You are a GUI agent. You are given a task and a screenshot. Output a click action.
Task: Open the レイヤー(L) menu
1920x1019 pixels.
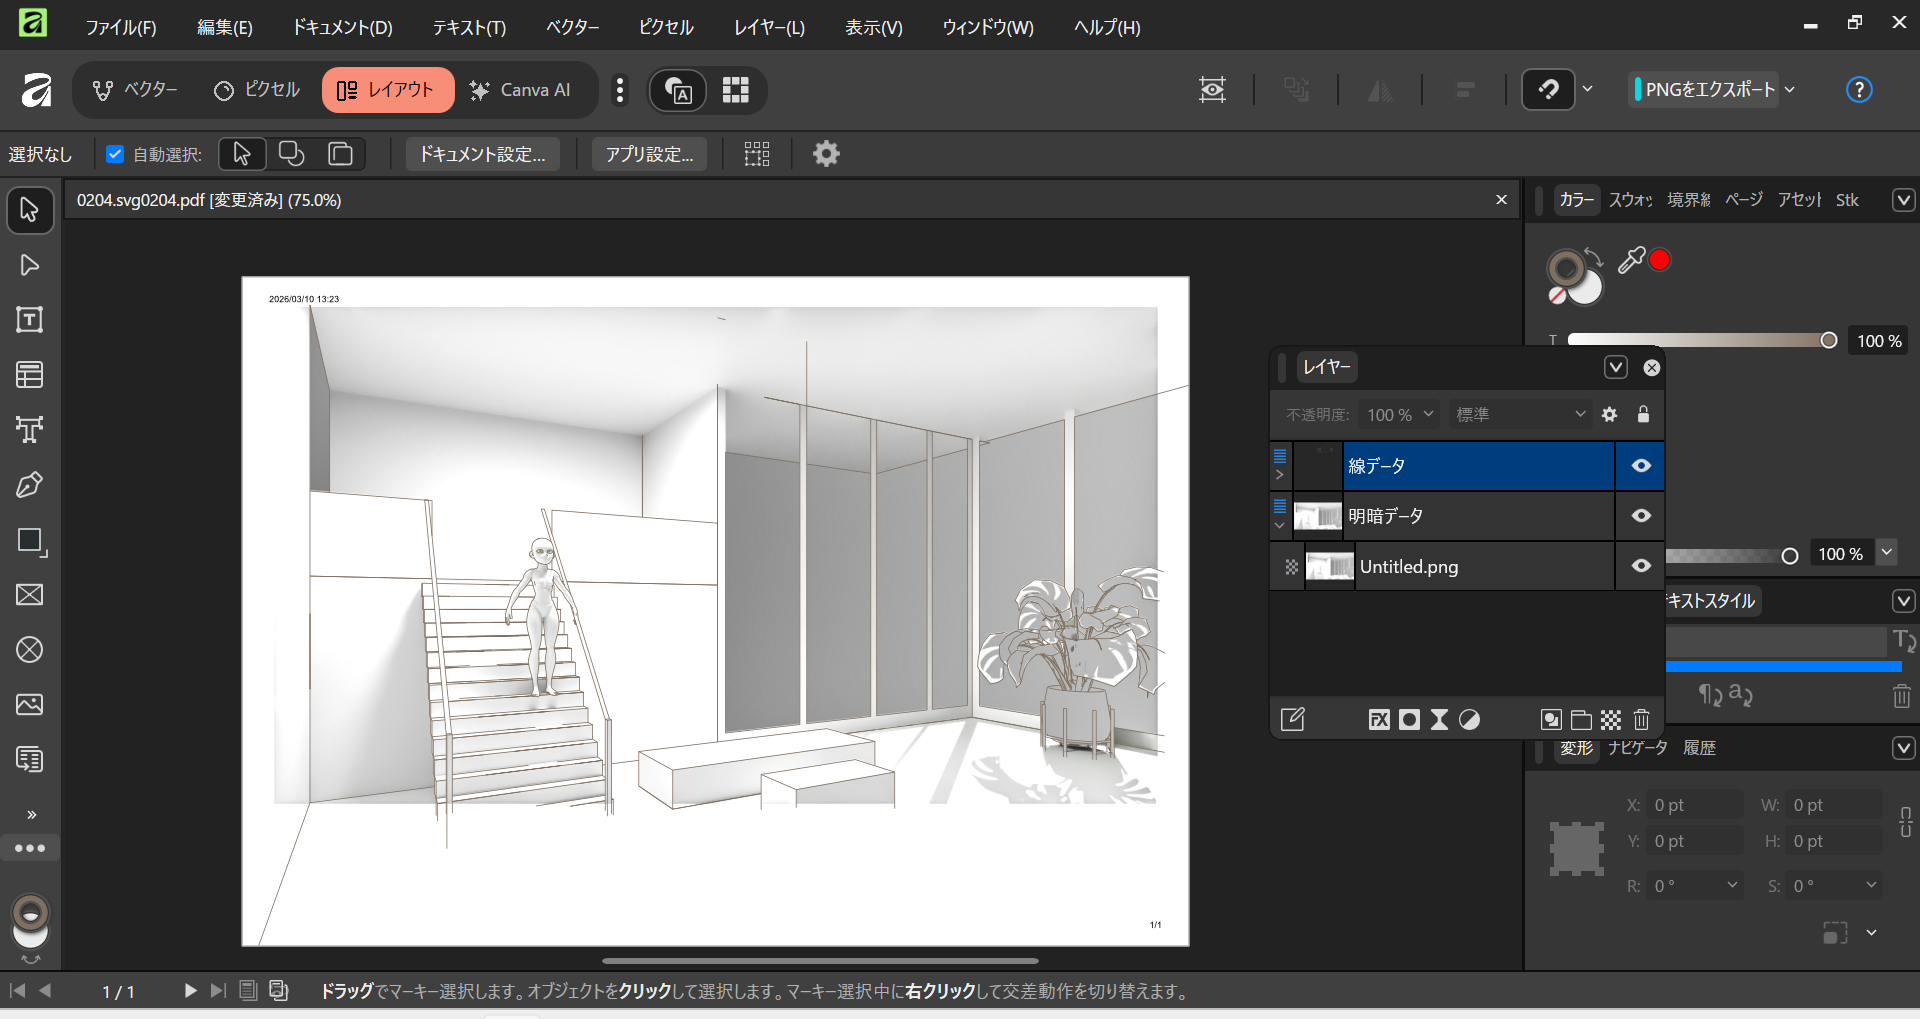(x=768, y=28)
